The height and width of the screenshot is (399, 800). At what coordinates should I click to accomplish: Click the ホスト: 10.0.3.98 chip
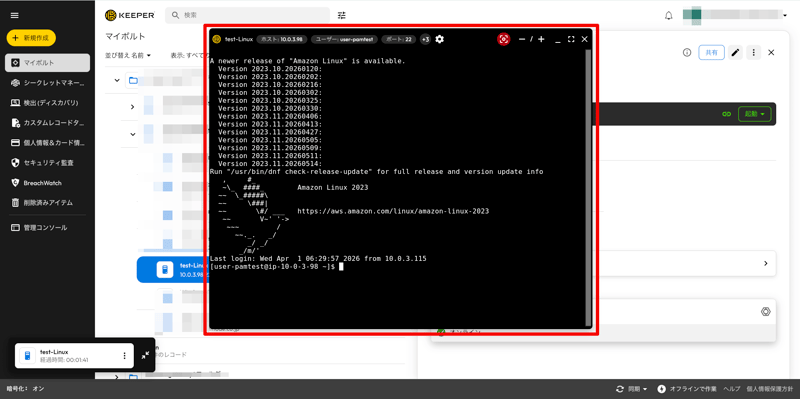tap(282, 39)
